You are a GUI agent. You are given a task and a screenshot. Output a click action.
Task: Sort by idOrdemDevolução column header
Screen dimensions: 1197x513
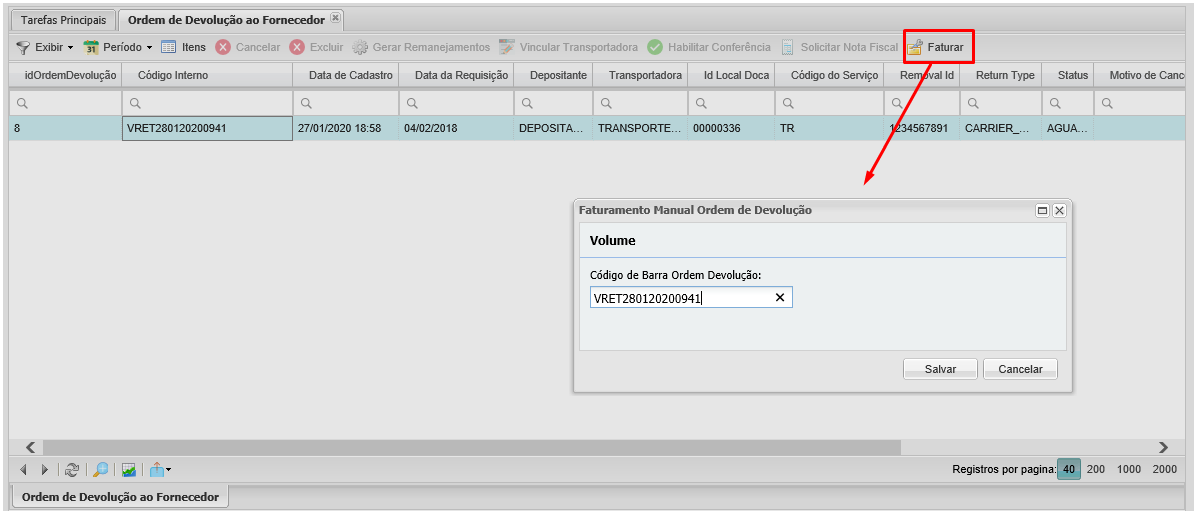[x=66, y=76]
